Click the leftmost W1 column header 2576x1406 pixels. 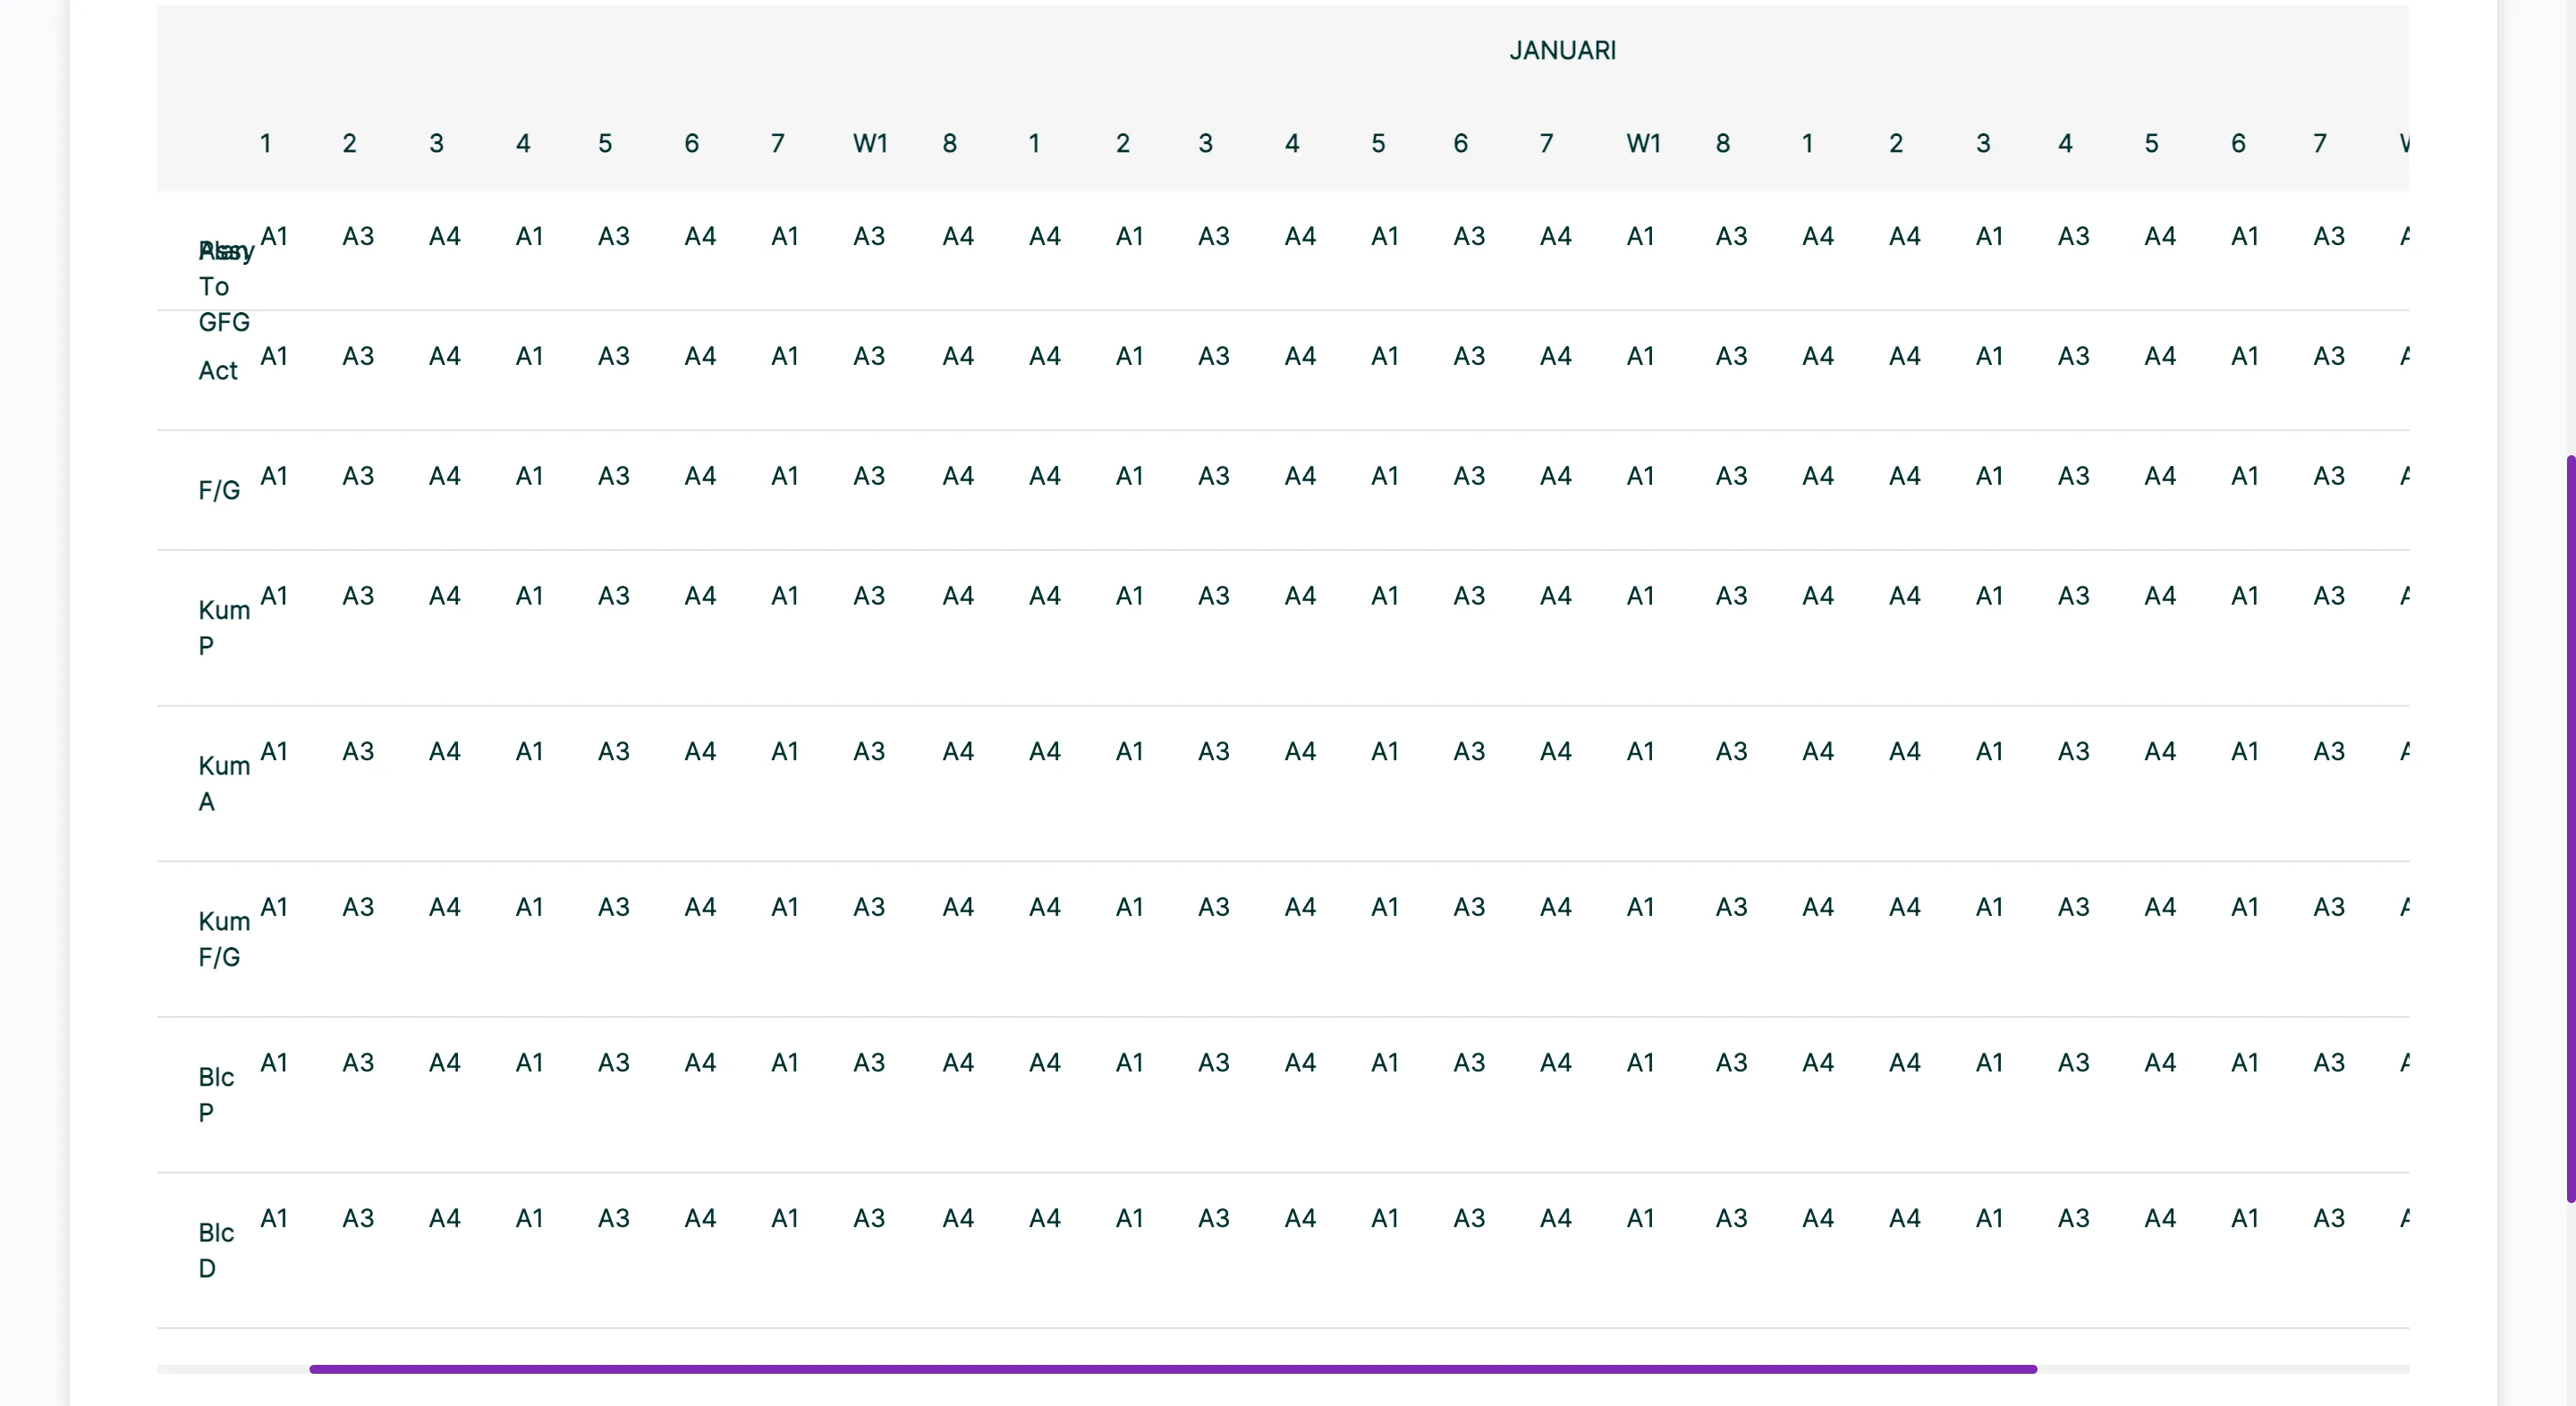pyautogui.click(x=870, y=144)
